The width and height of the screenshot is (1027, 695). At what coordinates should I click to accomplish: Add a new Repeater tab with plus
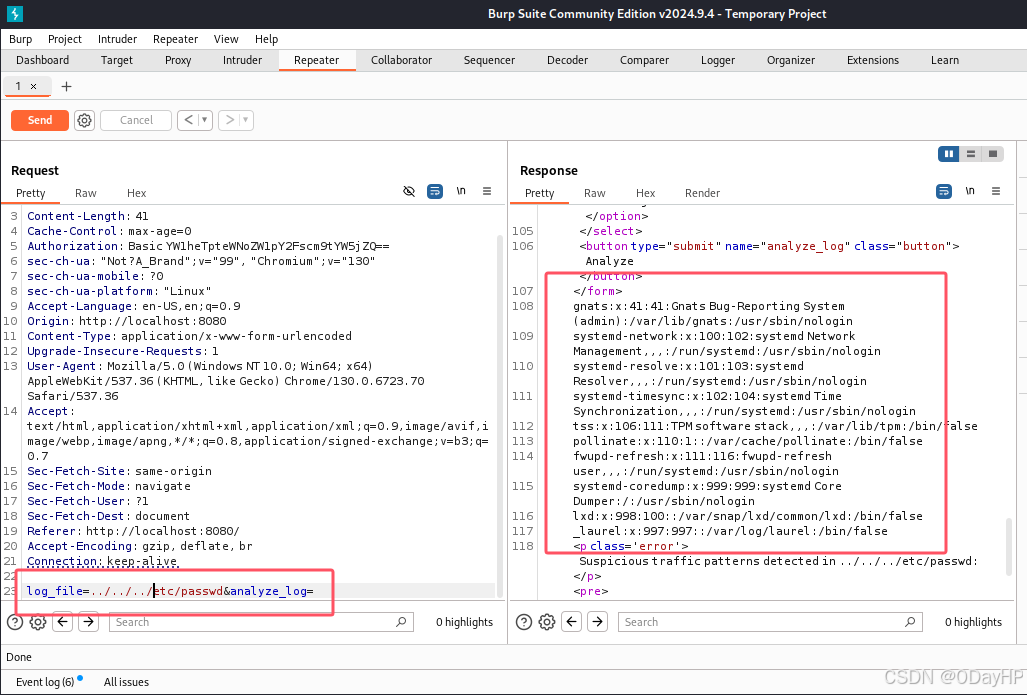tap(66, 86)
